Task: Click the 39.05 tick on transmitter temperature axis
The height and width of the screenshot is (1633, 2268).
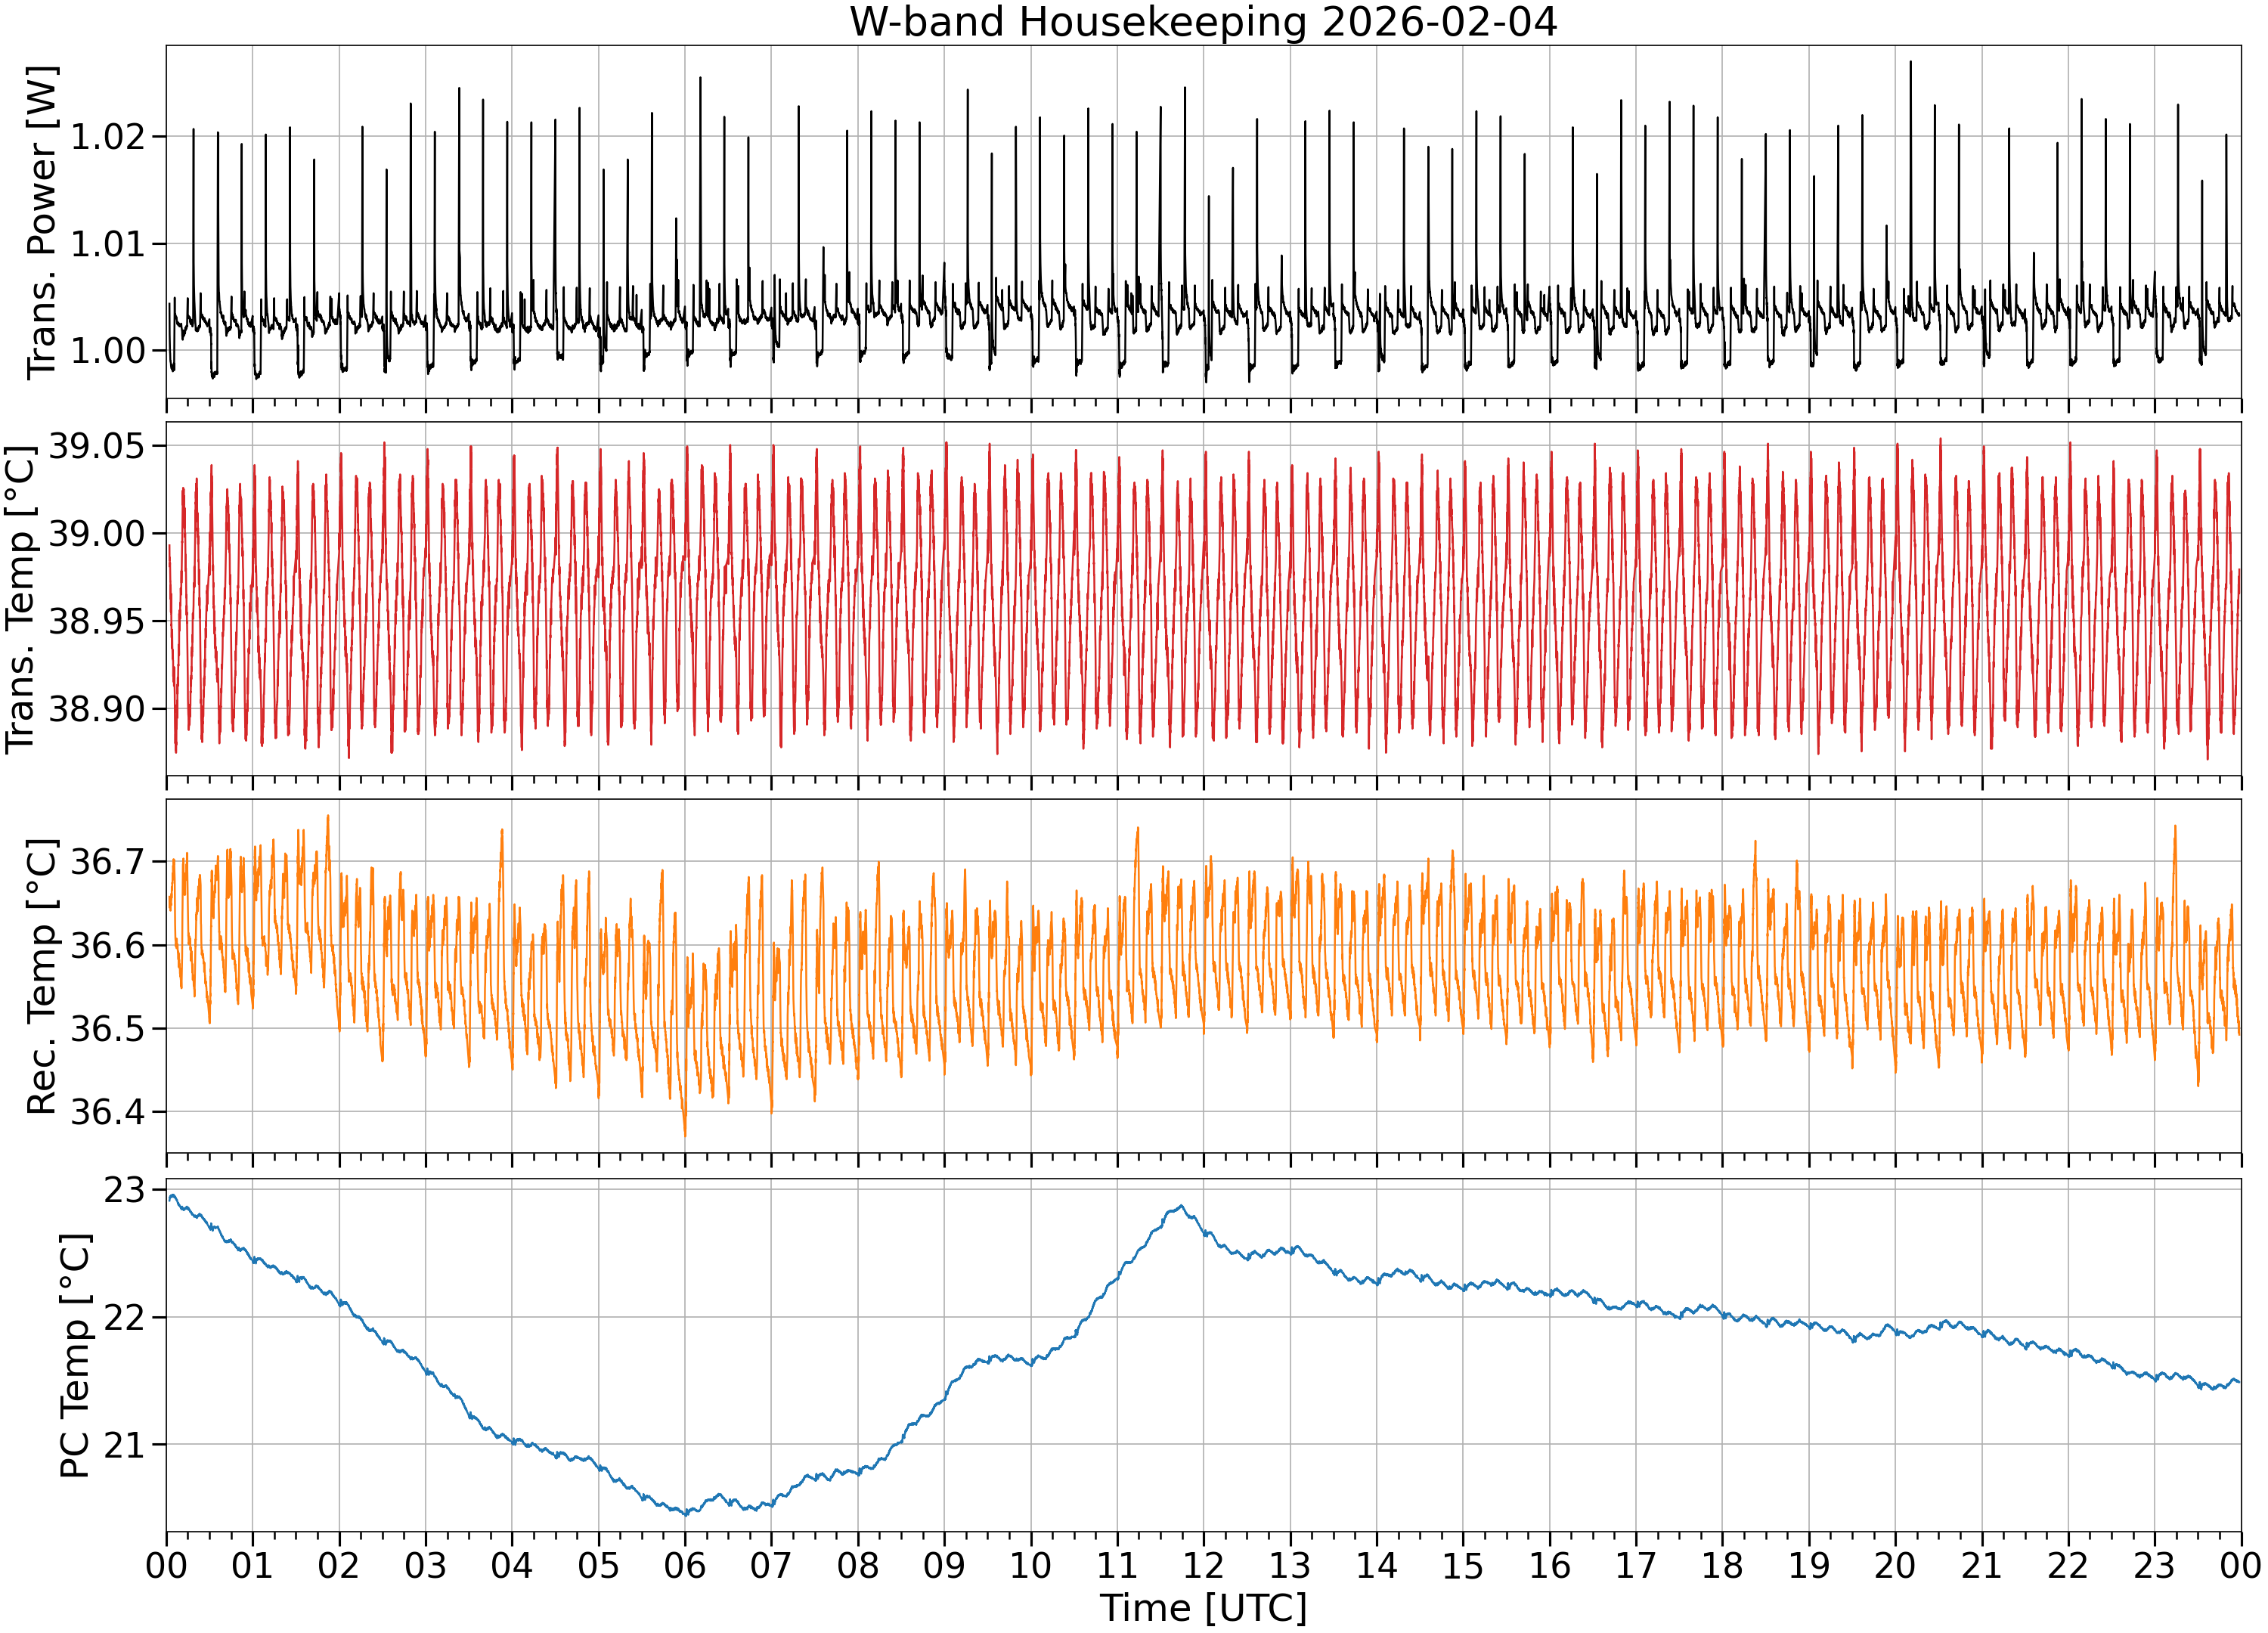Action: click(97, 446)
